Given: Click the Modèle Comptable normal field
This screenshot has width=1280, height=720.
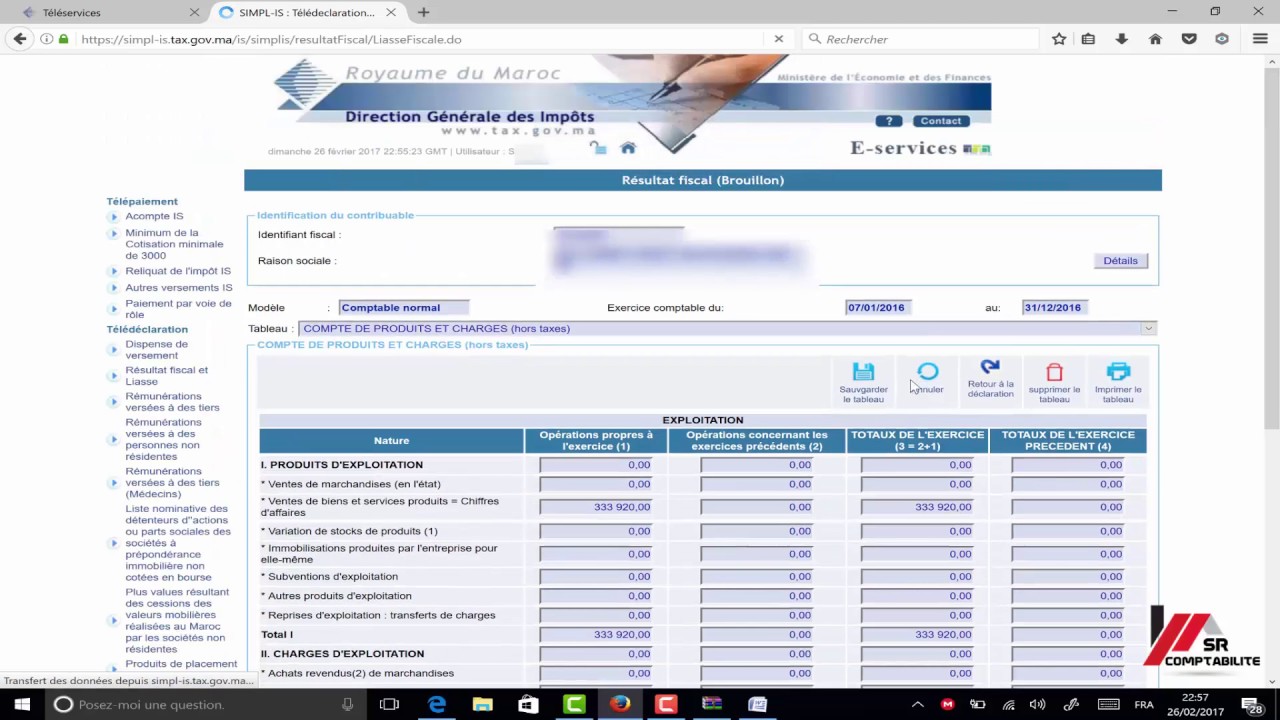Looking at the screenshot, I should point(404,308).
